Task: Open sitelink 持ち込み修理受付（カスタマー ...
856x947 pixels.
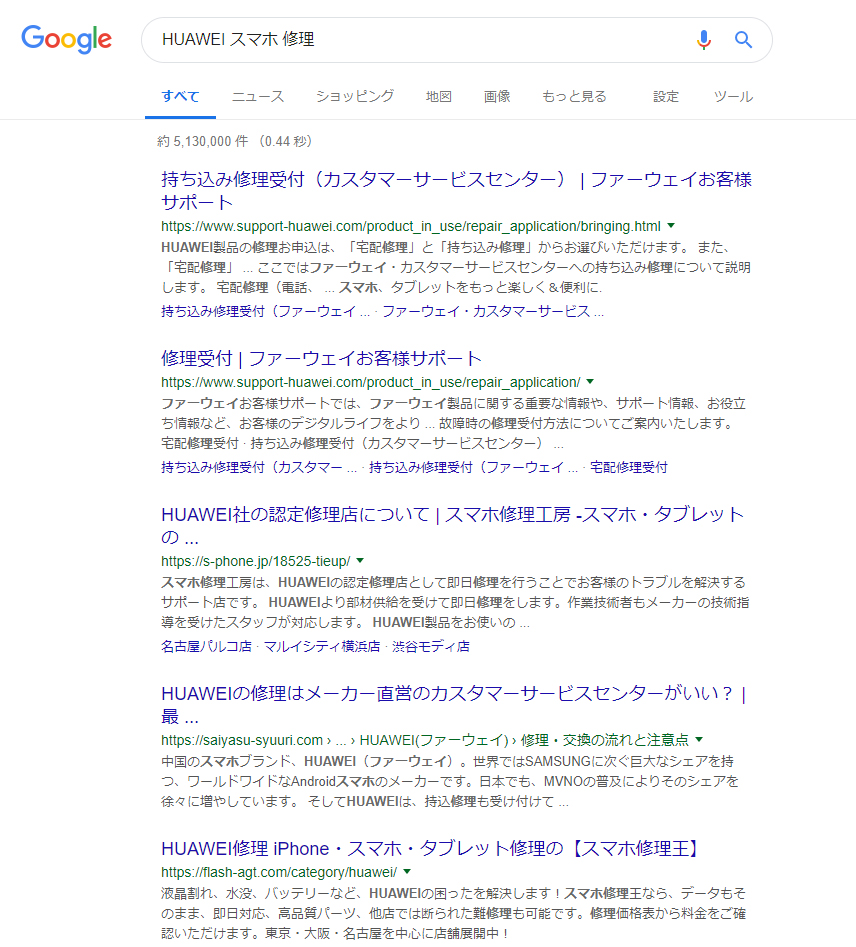Action: (x=259, y=467)
